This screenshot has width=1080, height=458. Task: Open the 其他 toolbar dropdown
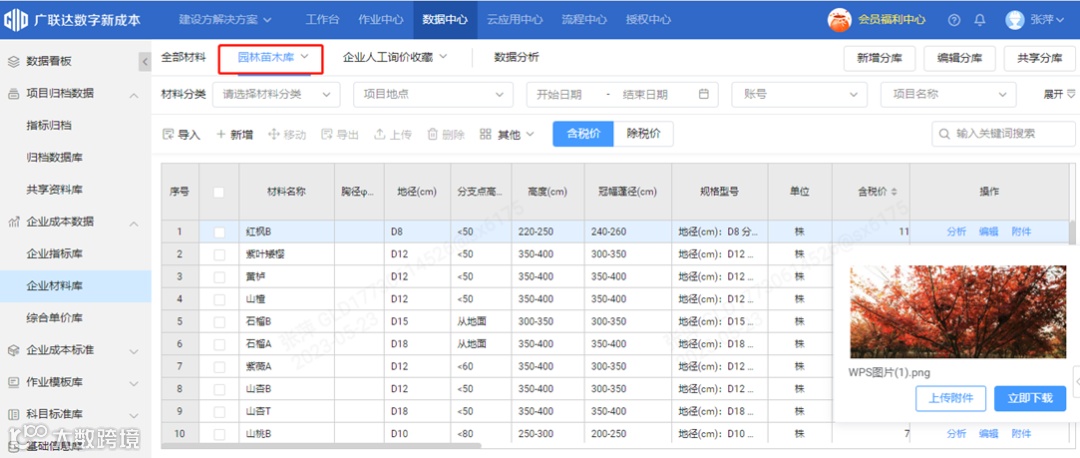507,134
